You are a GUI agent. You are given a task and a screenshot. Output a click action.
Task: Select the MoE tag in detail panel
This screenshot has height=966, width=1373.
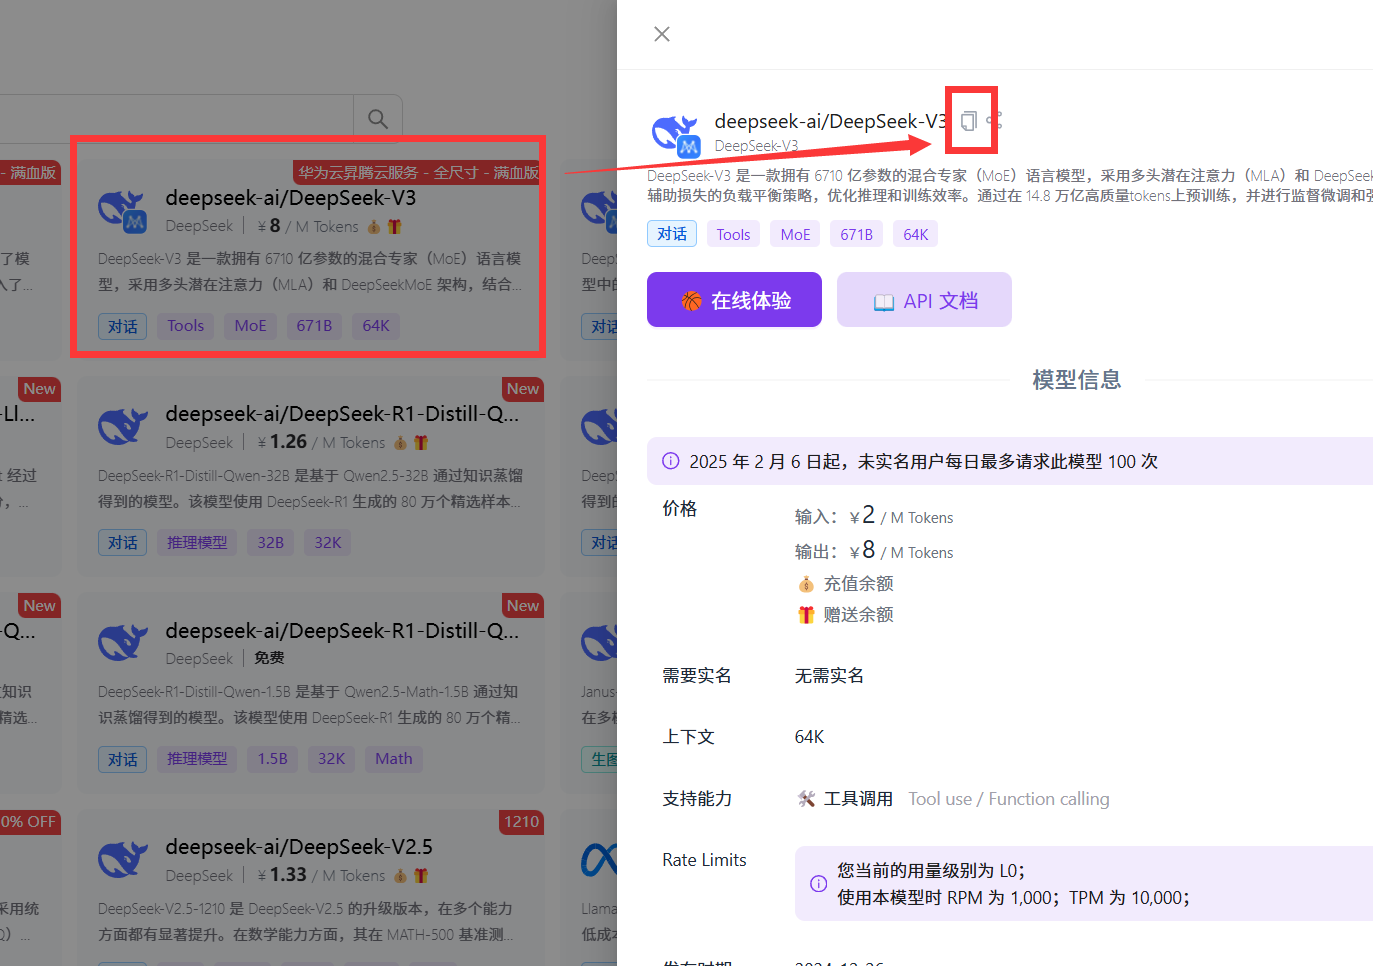click(795, 234)
